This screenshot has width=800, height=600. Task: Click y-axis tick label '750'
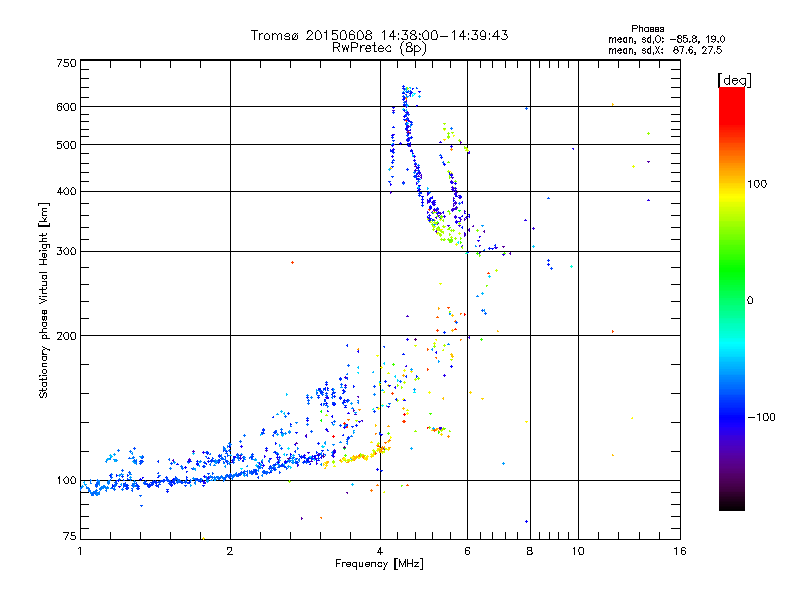[x=66, y=63]
